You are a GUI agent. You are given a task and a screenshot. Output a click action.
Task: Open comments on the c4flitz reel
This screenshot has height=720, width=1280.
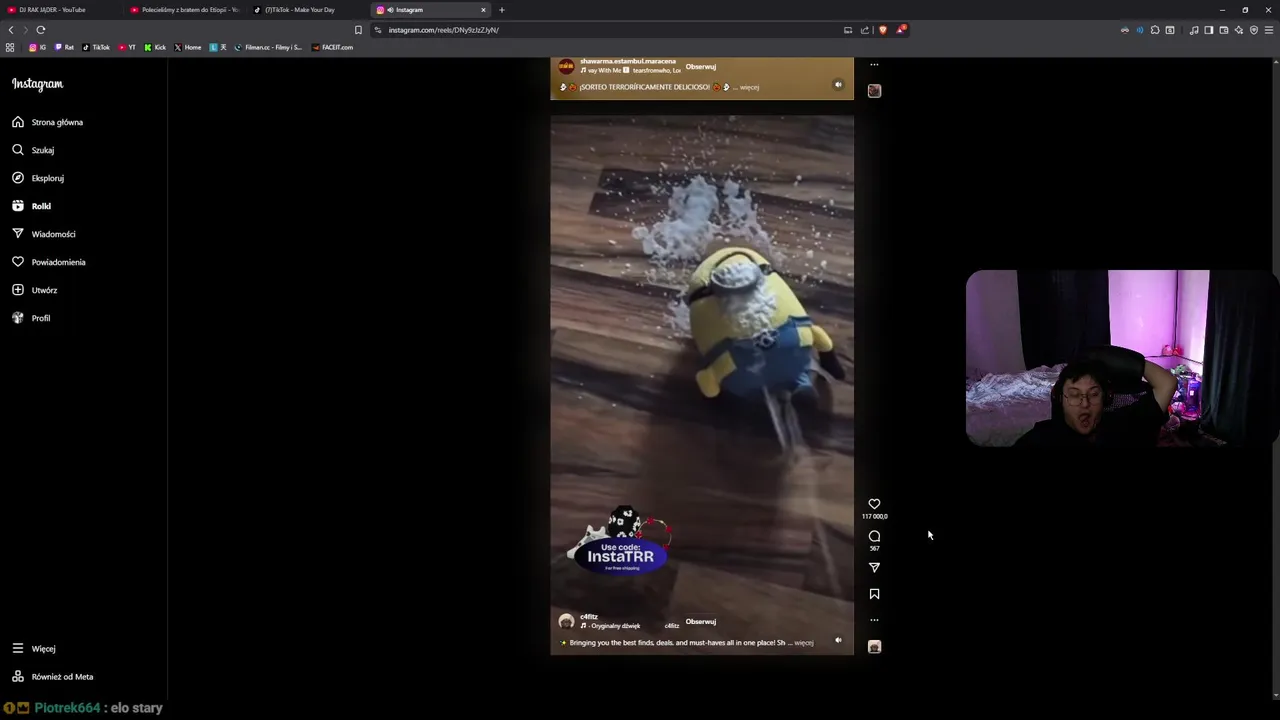(874, 536)
